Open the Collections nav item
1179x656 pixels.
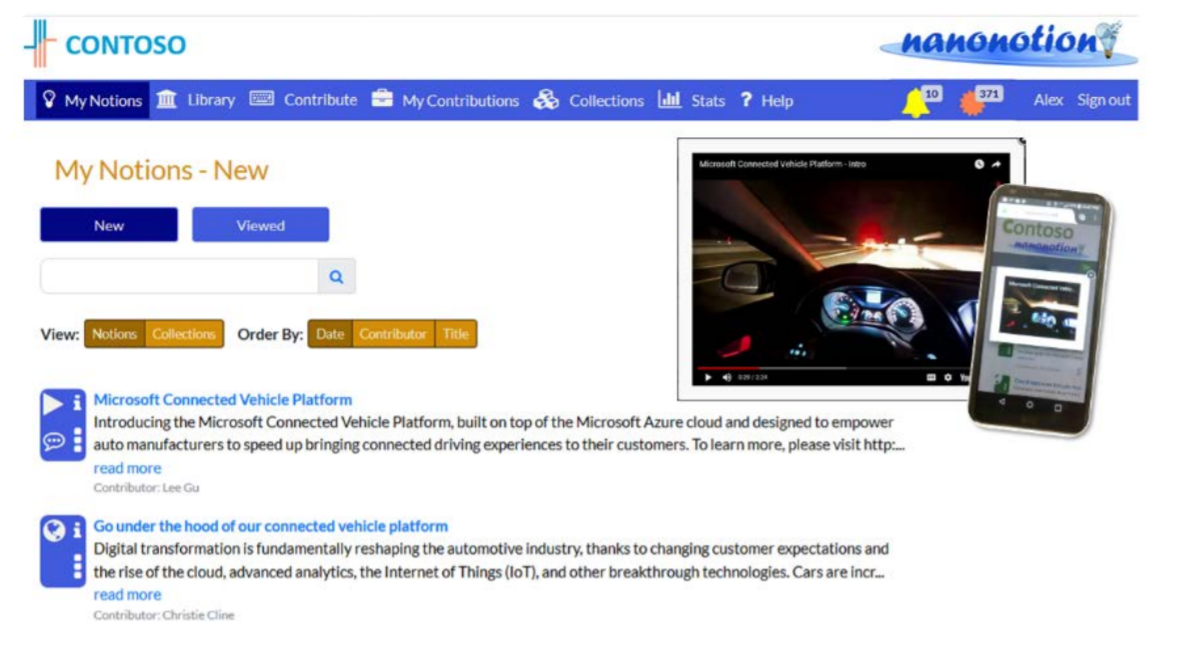click(589, 100)
